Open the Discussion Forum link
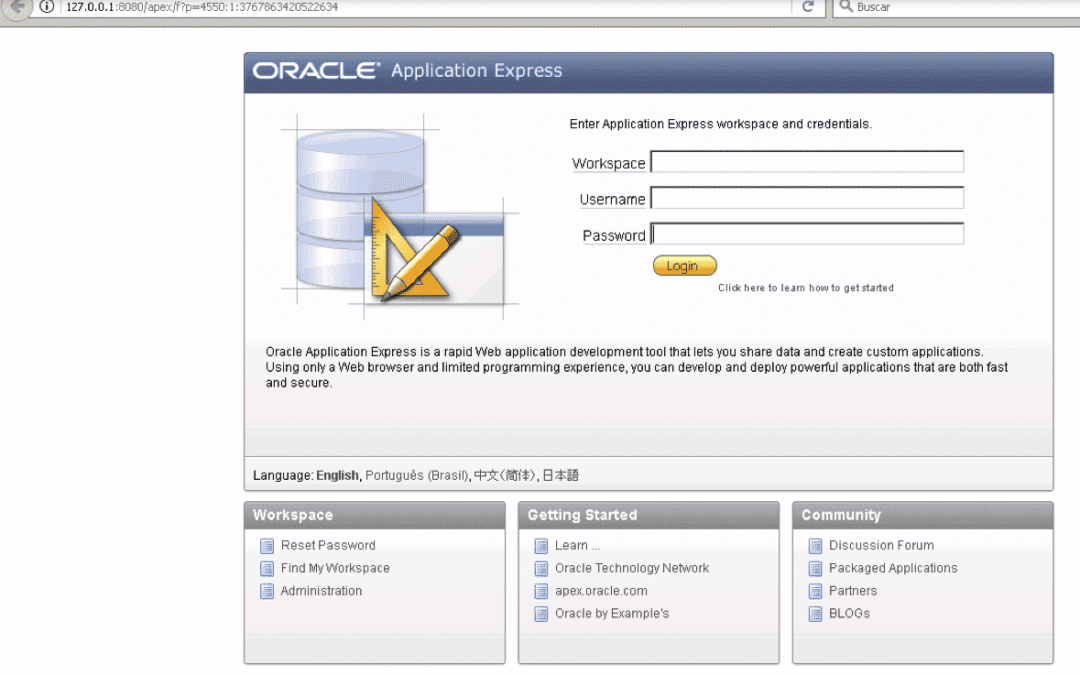 pyautogui.click(x=882, y=546)
